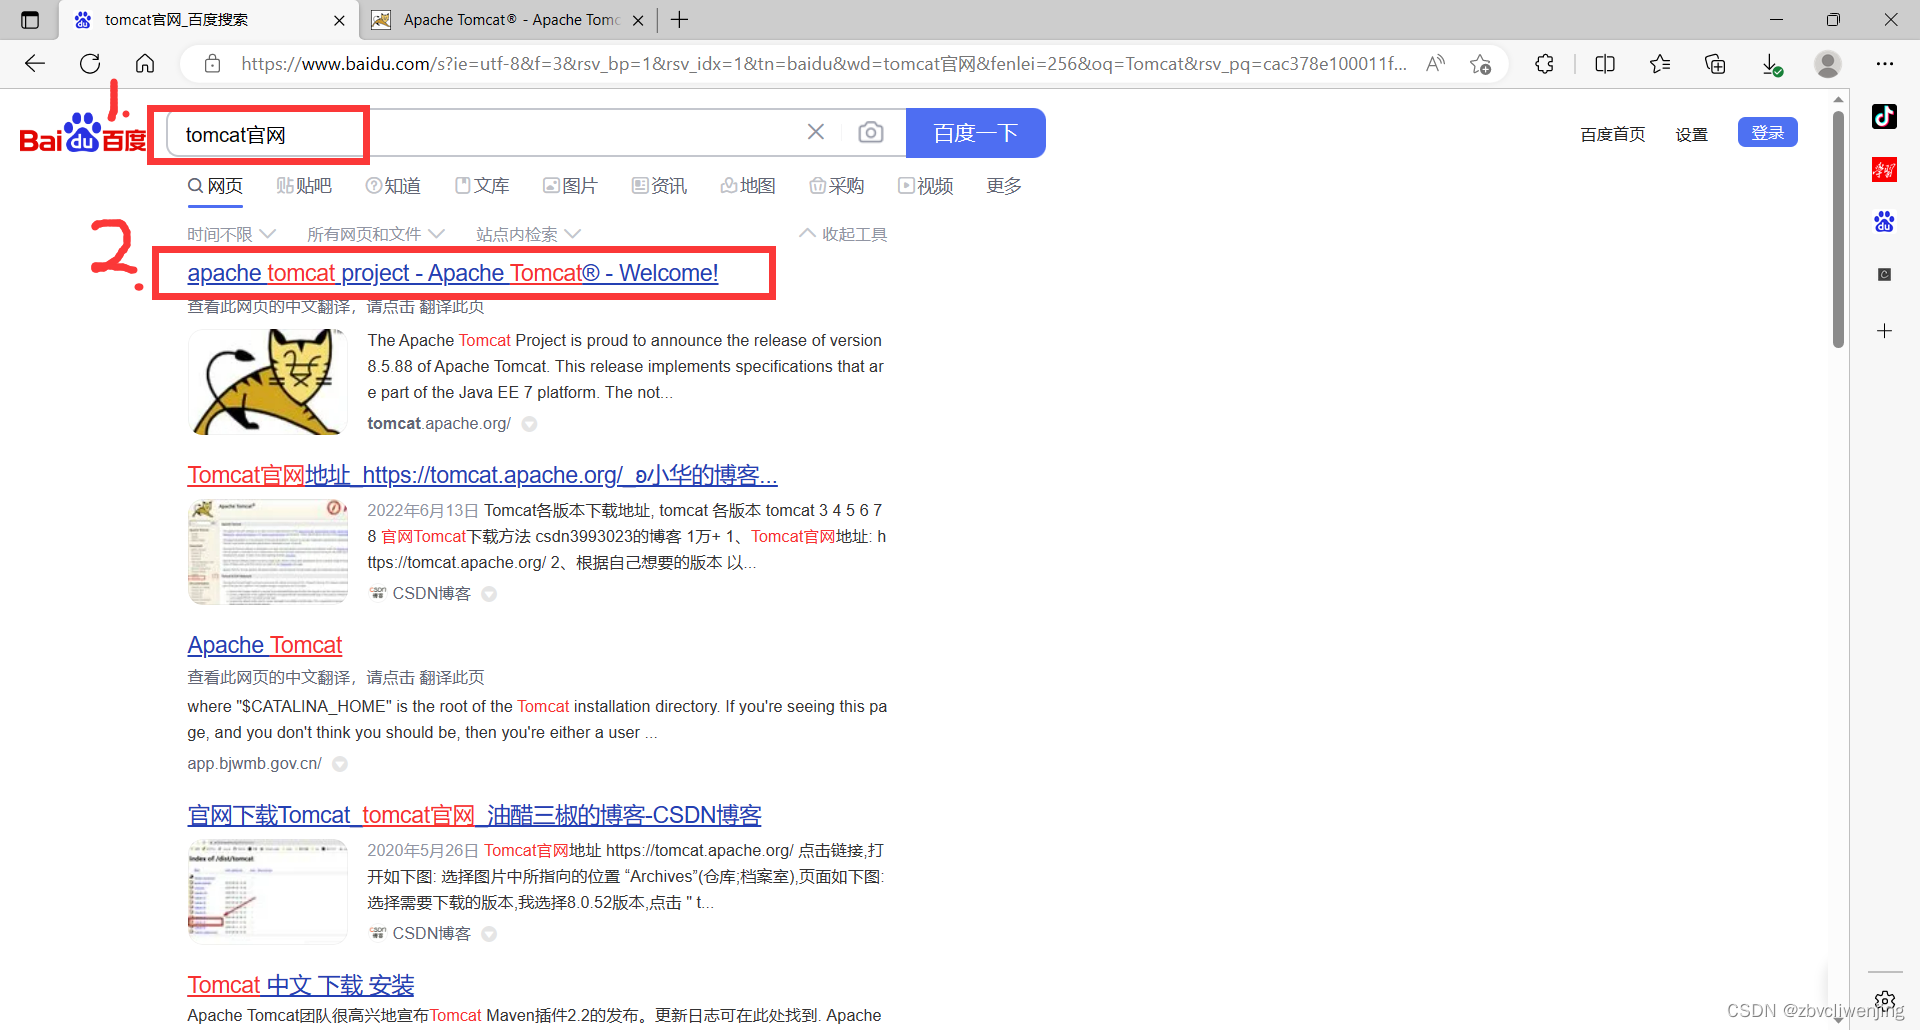This screenshot has width=1920, height=1030.
Task: Open downloads icon
Action: 1771,64
